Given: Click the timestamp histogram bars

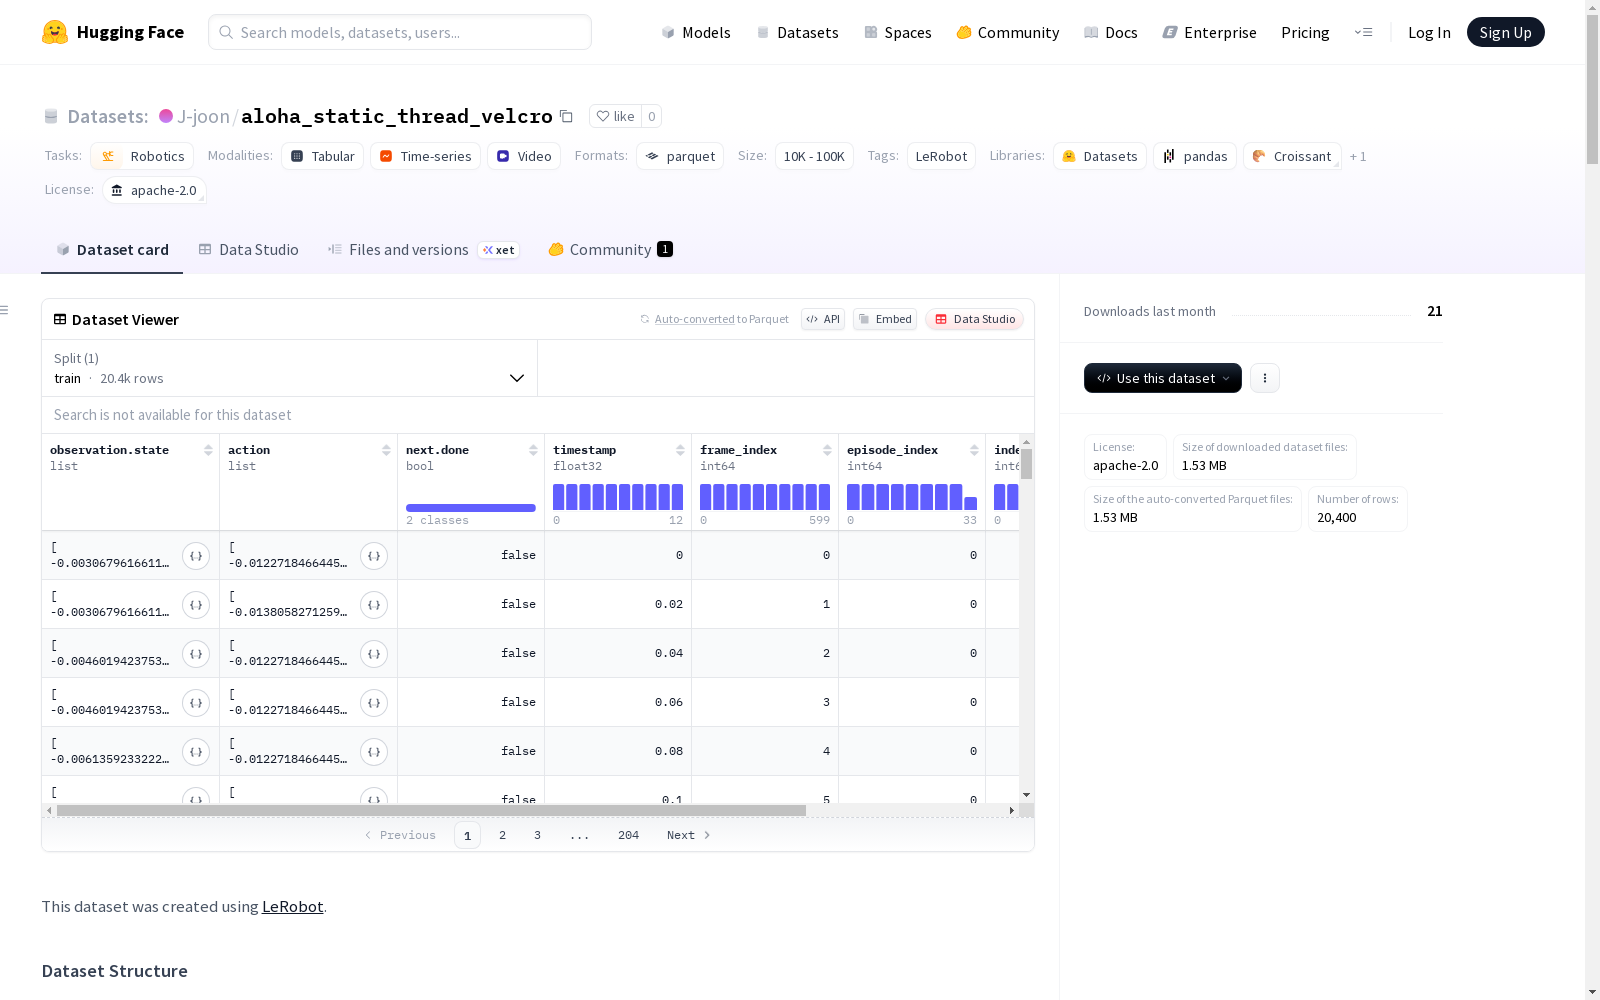Looking at the screenshot, I should [x=618, y=497].
